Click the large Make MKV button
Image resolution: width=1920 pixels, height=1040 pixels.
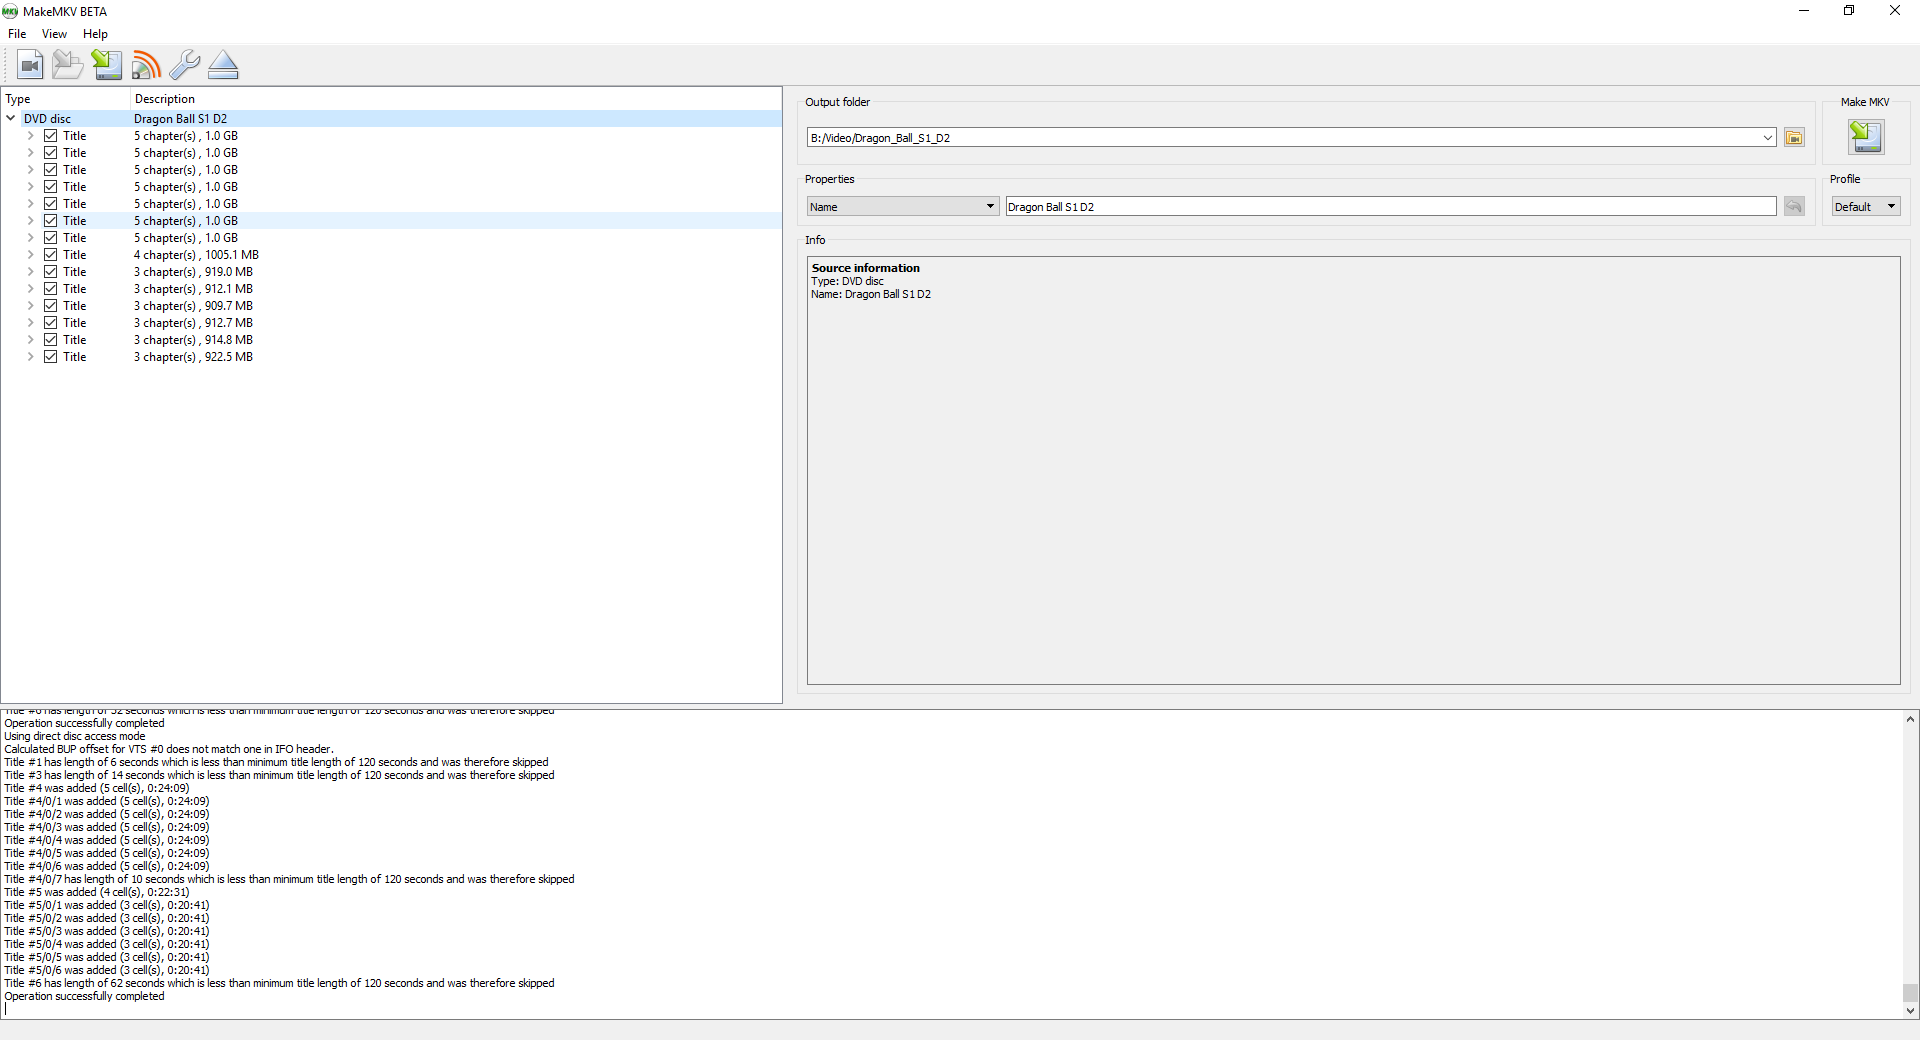[x=1865, y=137]
